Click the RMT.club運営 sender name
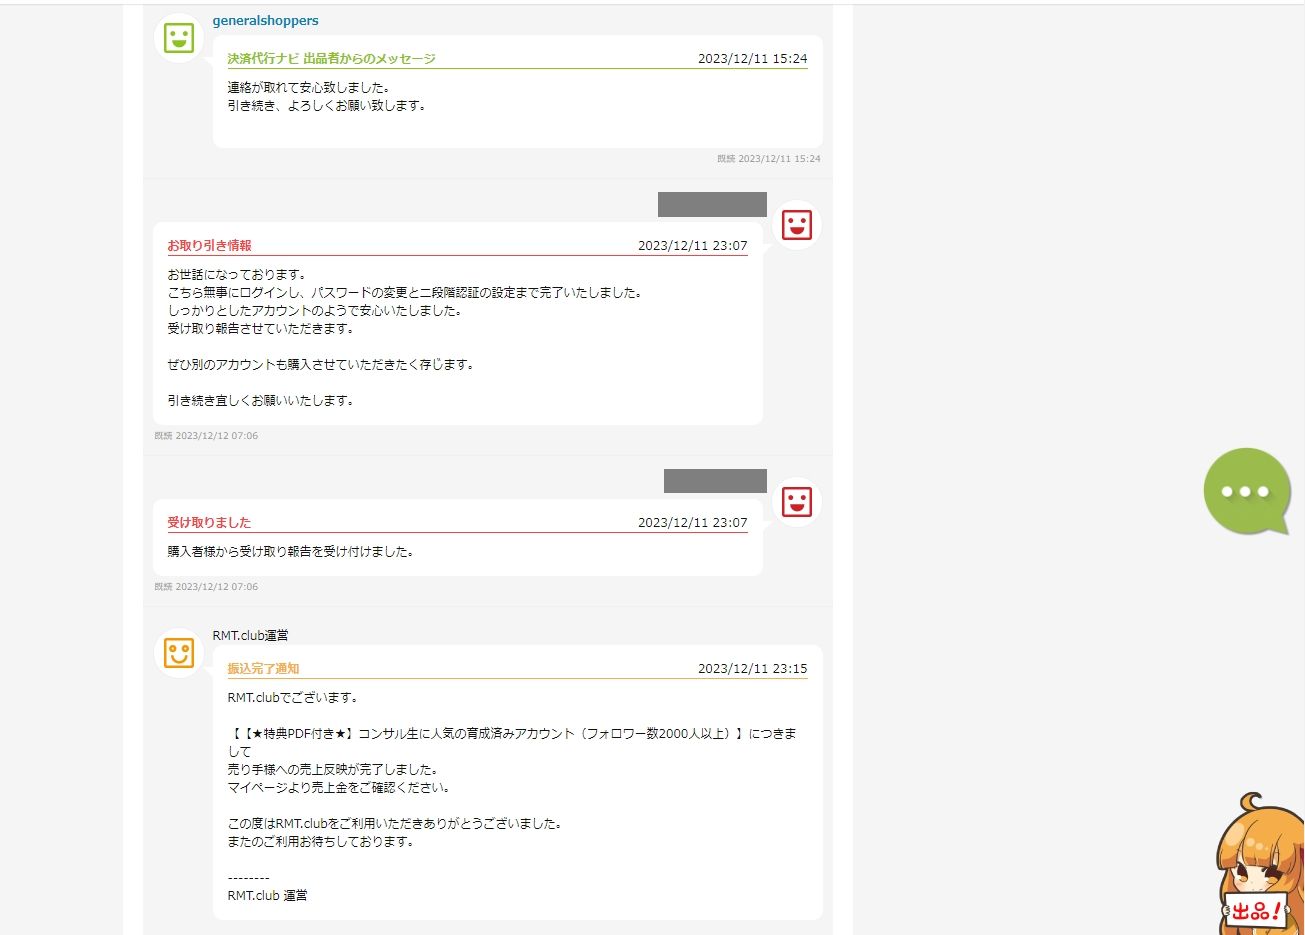 [250, 636]
